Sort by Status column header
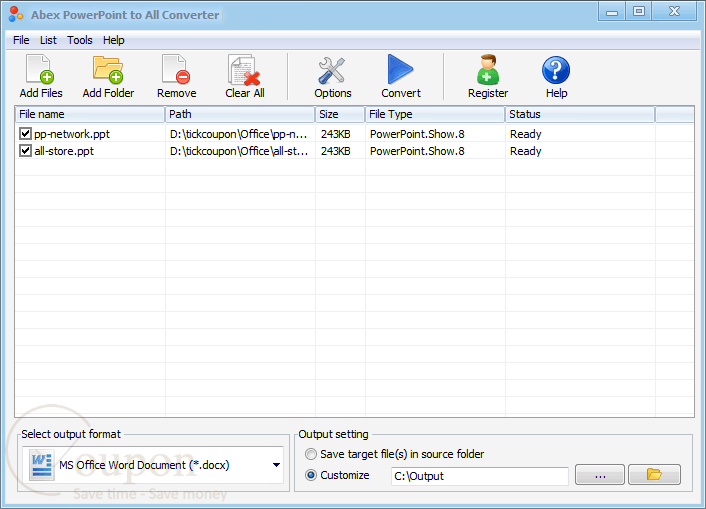 tap(580, 114)
